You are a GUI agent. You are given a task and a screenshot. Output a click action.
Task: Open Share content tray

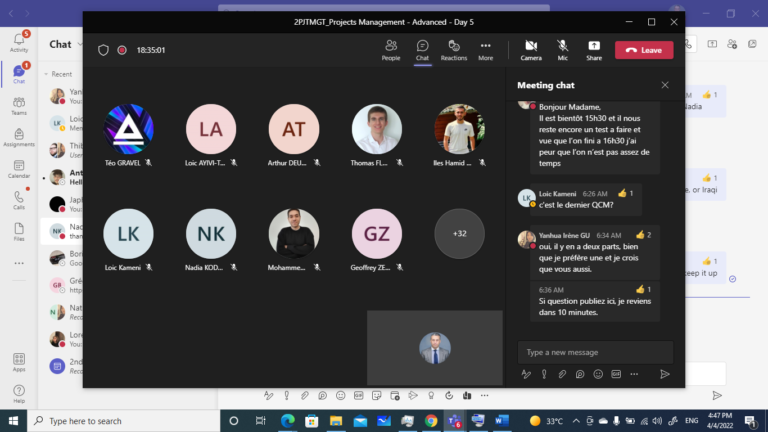click(594, 50)
